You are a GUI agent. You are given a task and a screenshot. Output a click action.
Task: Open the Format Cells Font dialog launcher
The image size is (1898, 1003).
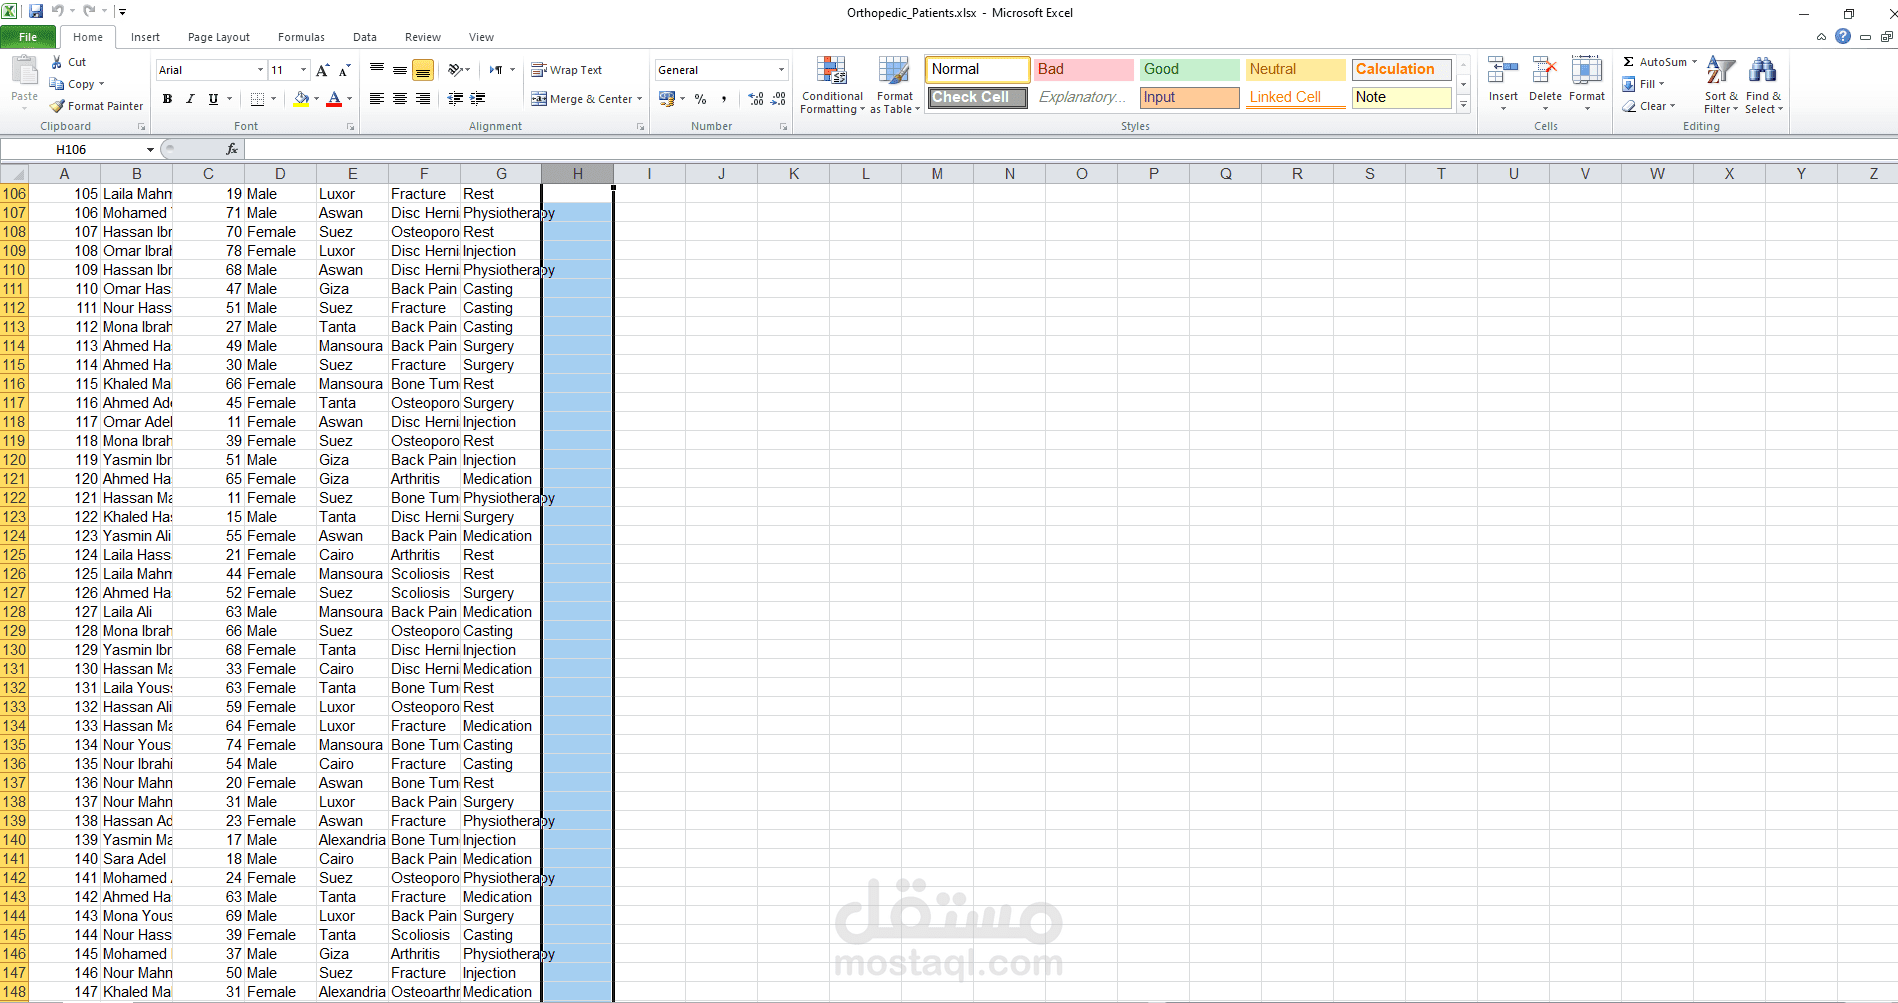(351, 127)
